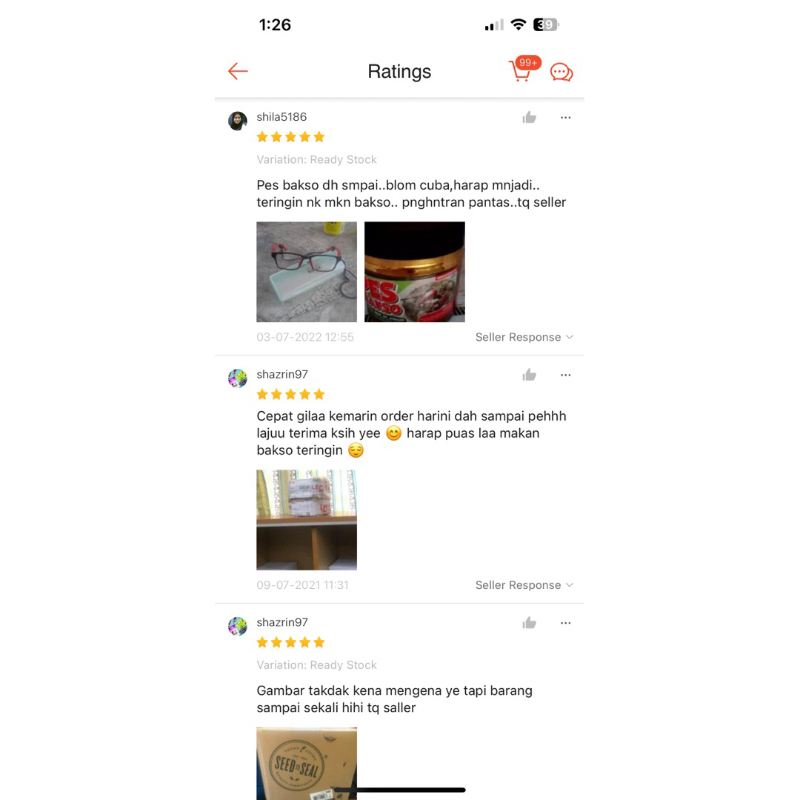Screen dimensions: 800x800
Task: Tap shazrin97's avatar on the last review
Action: [x=237, y=626]
